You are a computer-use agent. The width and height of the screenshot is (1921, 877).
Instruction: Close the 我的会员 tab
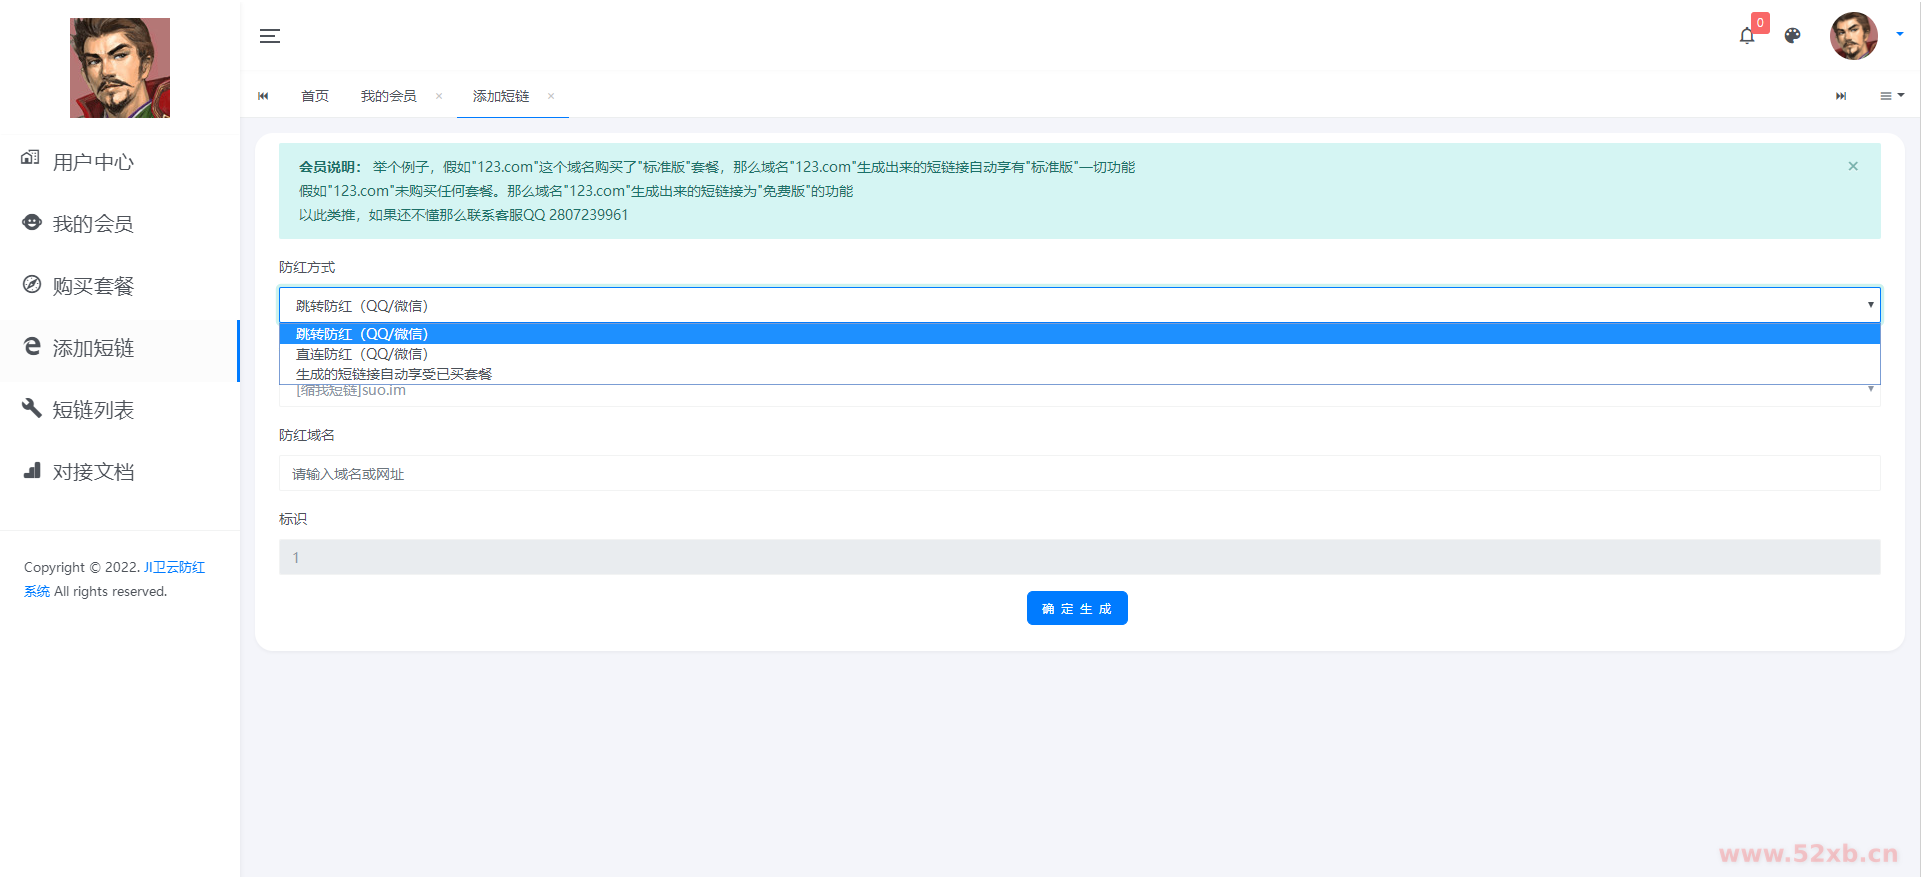point(439,96)
